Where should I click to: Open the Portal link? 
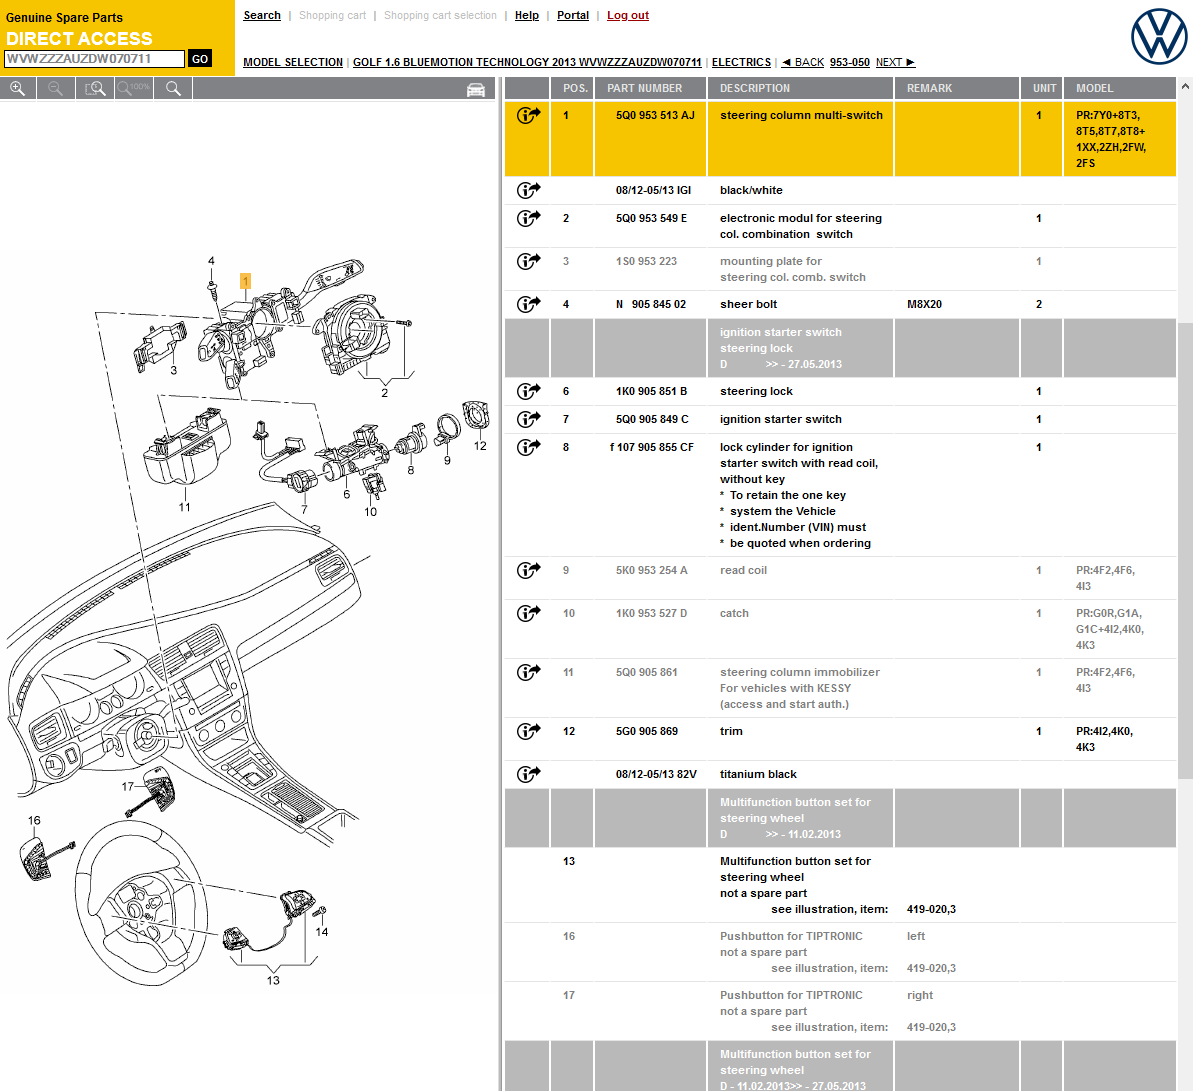[x=573, y=15]
